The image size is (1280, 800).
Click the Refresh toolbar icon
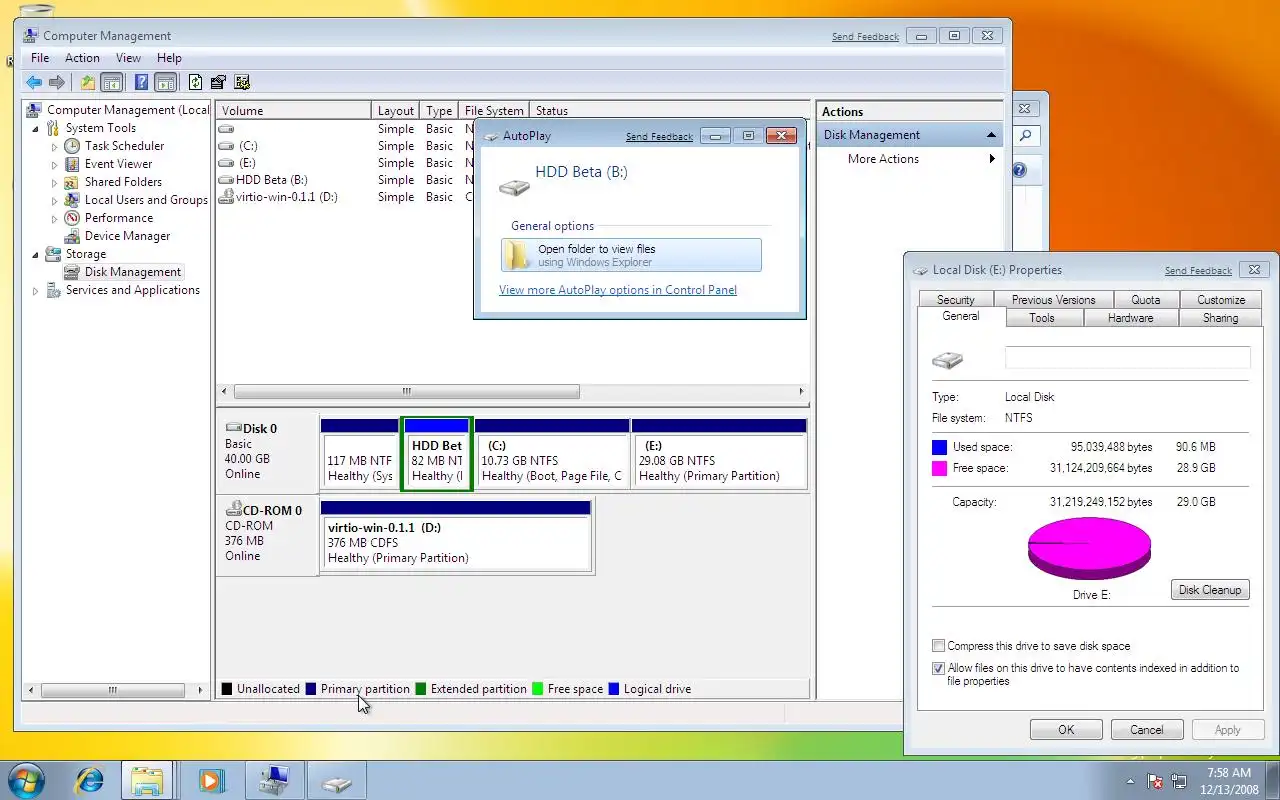click(196, 83)
